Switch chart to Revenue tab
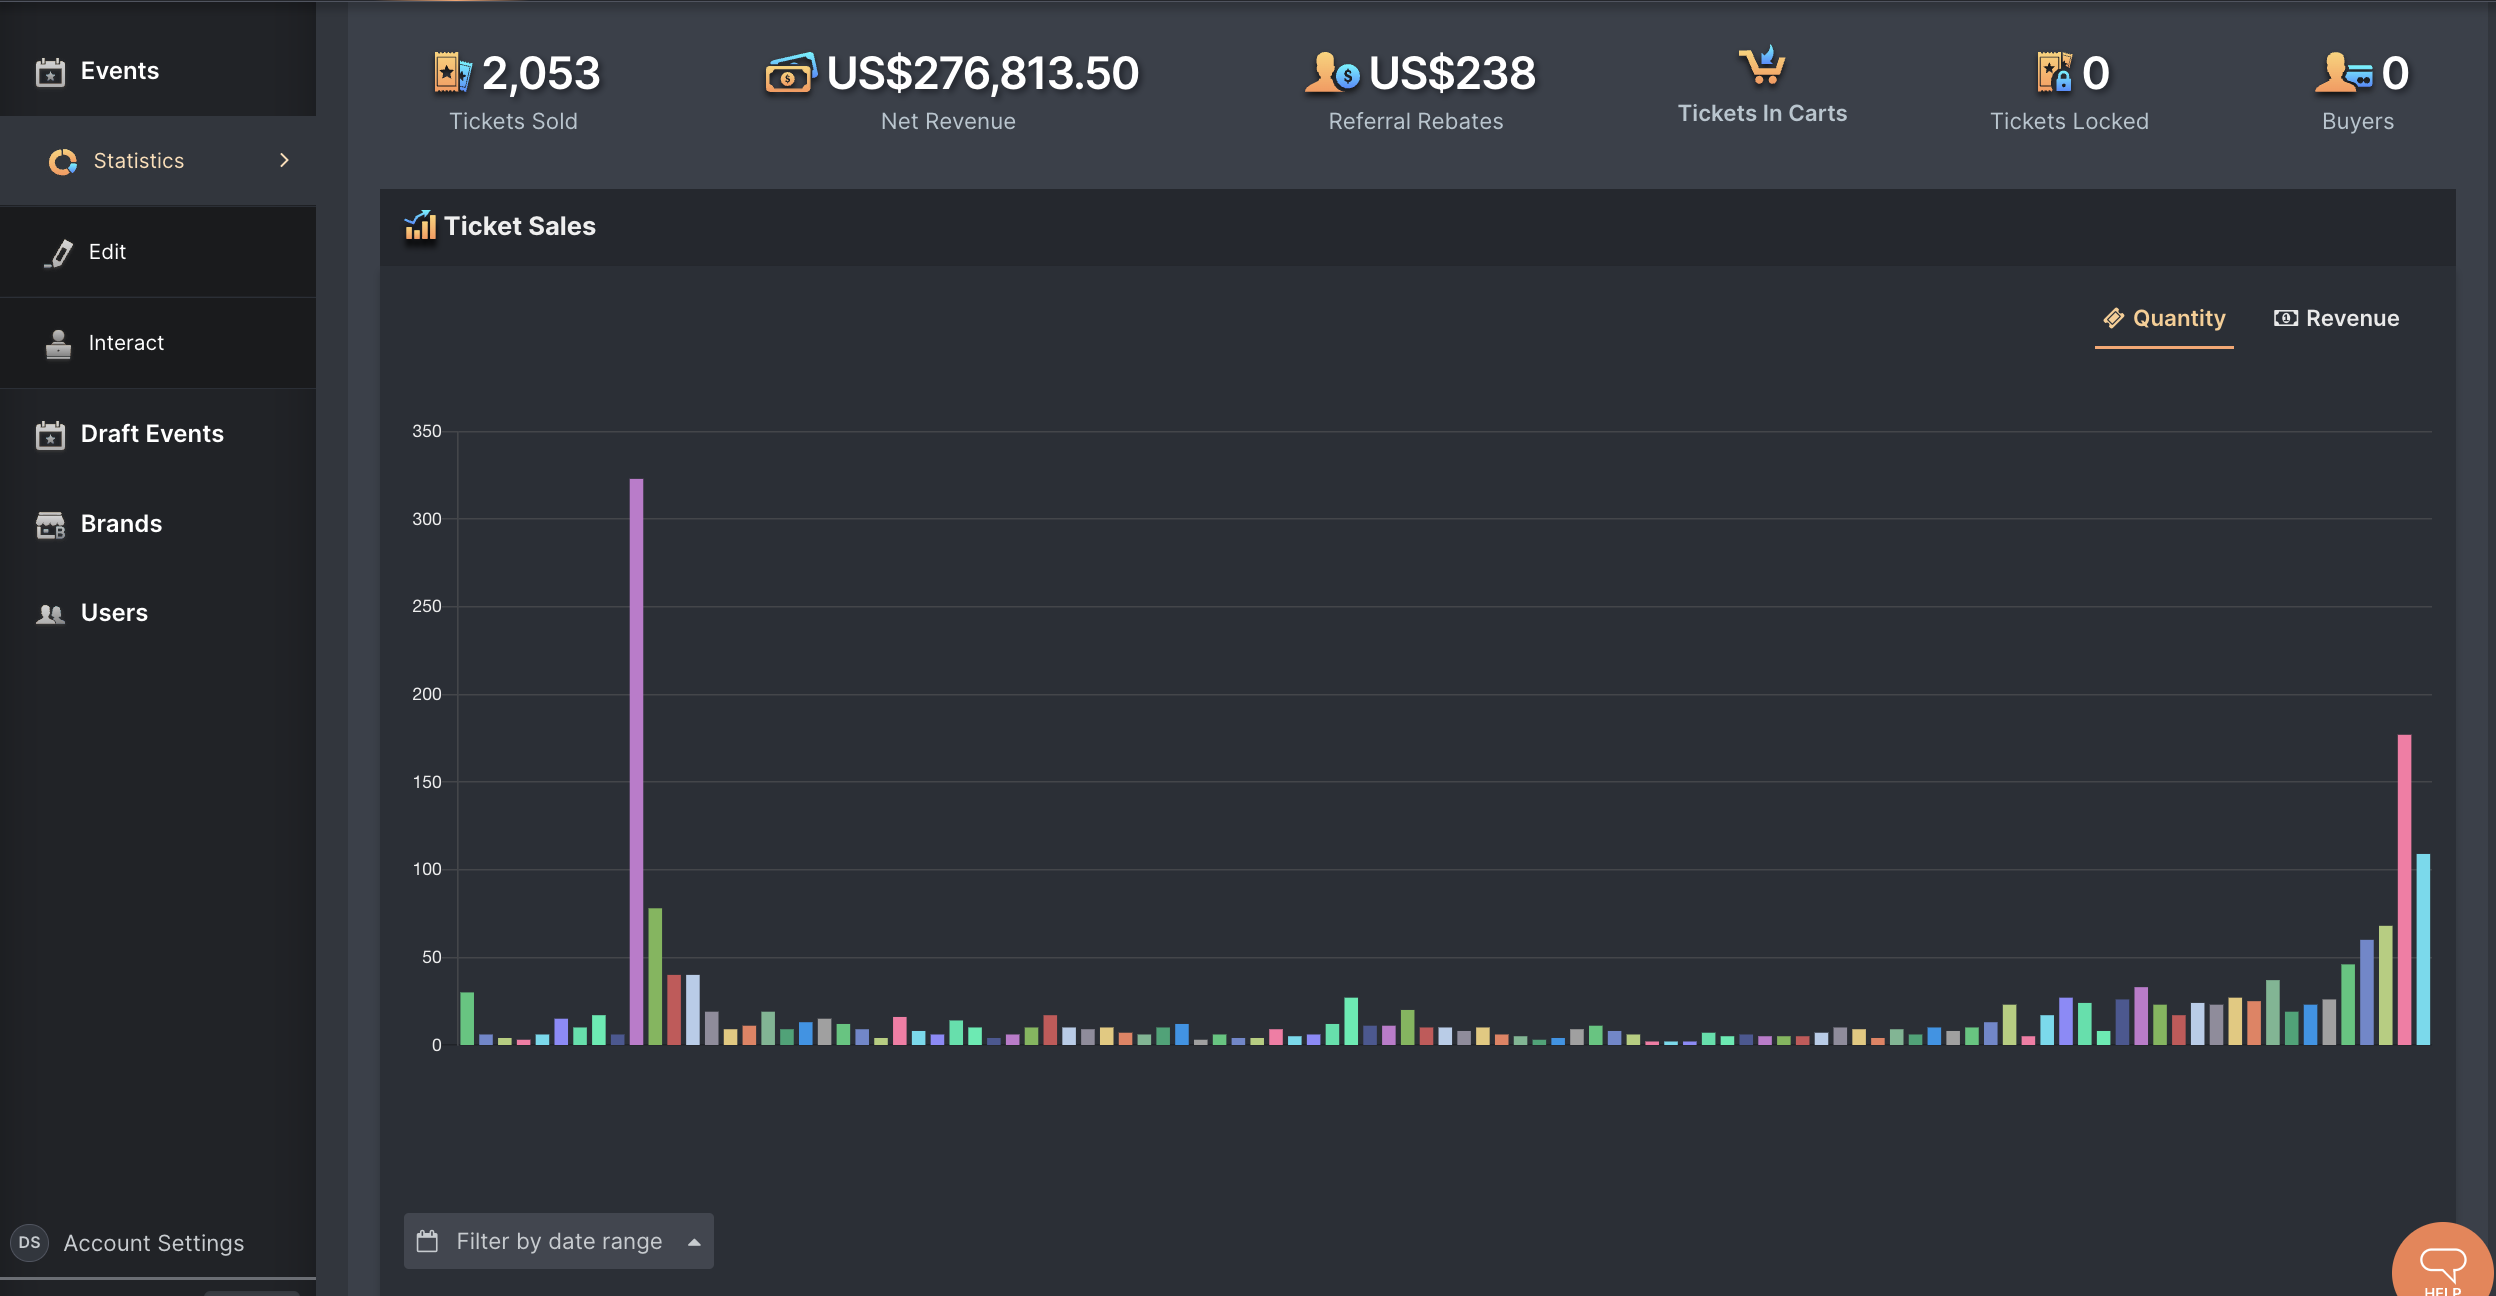Screen dimensions: 2496x1296 click(2336, 319)
